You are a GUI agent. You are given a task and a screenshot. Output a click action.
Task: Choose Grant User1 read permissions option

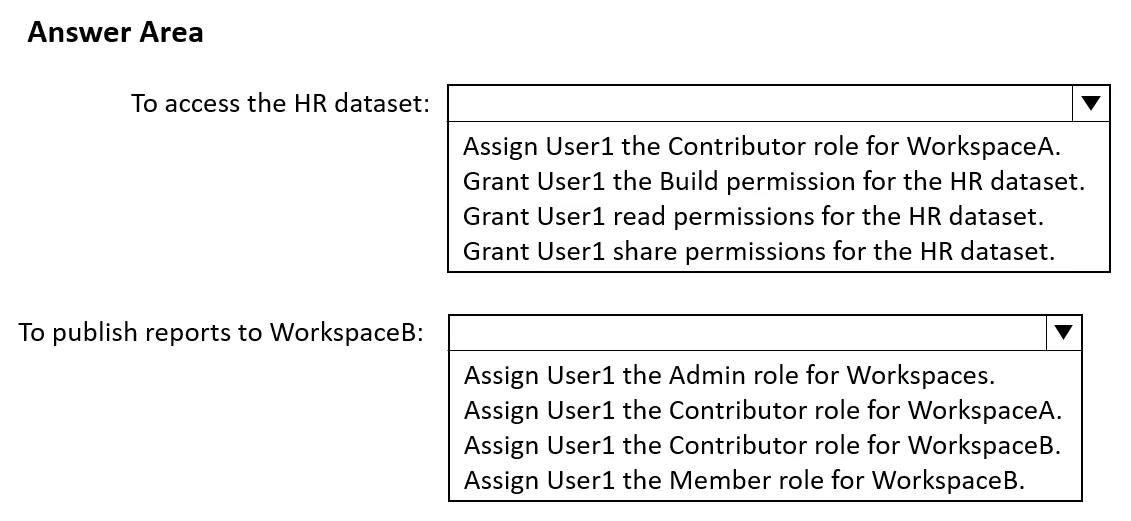coord(753,216)
